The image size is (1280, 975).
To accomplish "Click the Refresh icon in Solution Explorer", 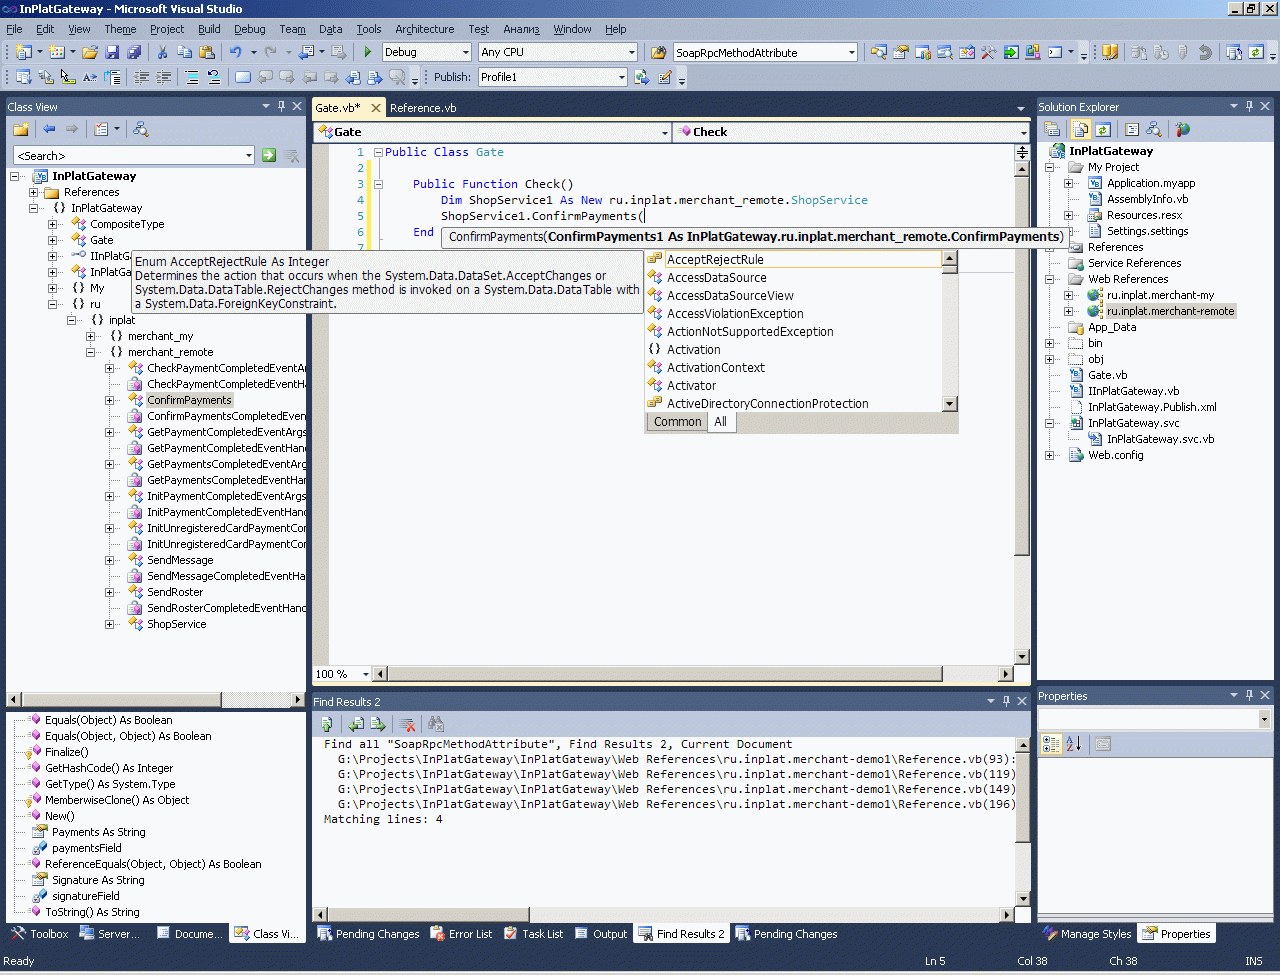I will [1102, 129].
